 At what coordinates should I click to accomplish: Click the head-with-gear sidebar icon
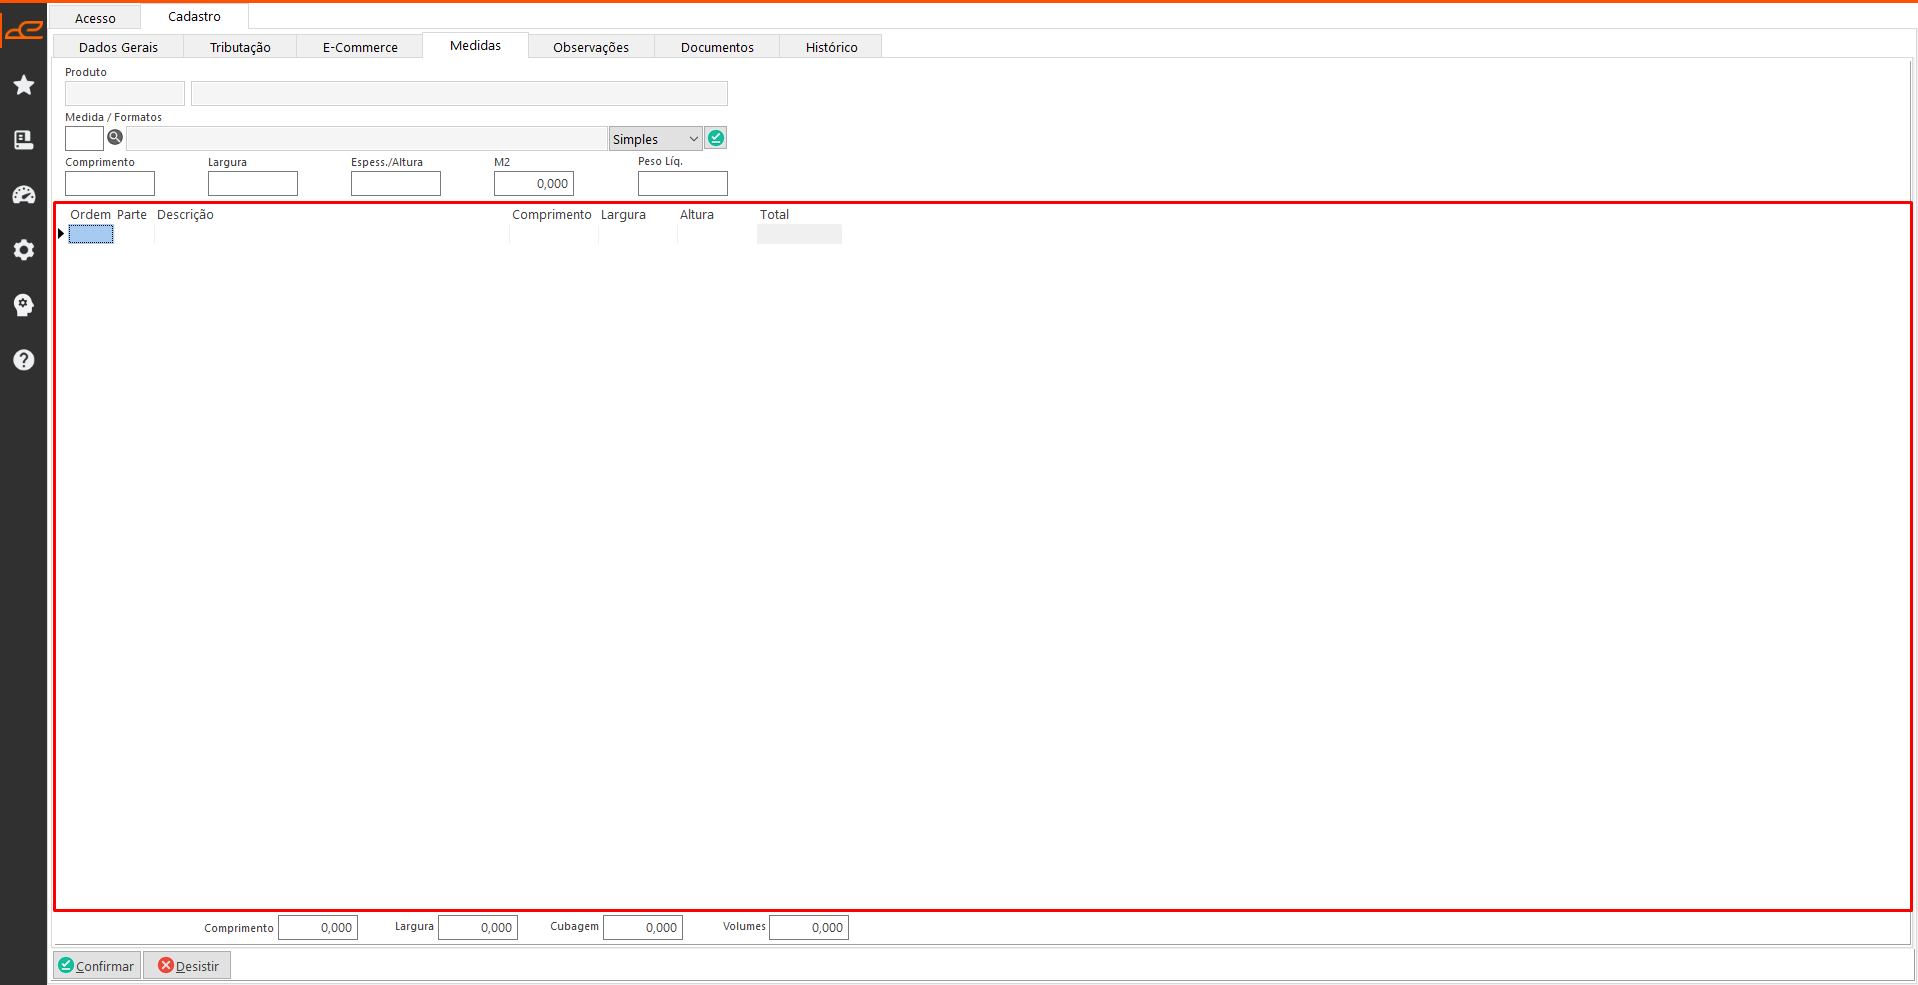[24, 305]
